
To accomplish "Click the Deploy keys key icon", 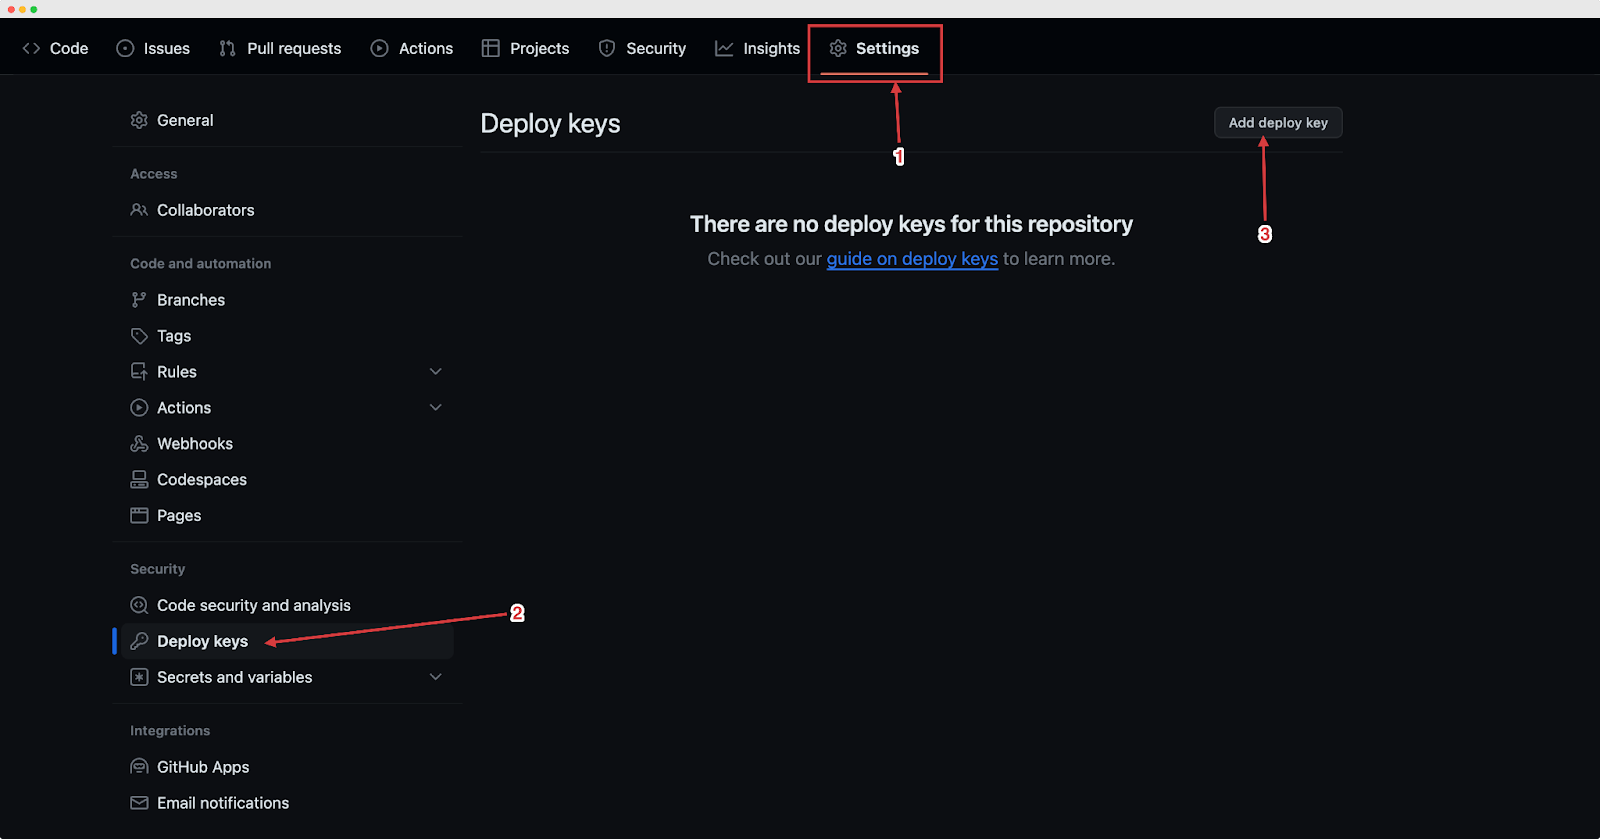I will coord(139,641).
